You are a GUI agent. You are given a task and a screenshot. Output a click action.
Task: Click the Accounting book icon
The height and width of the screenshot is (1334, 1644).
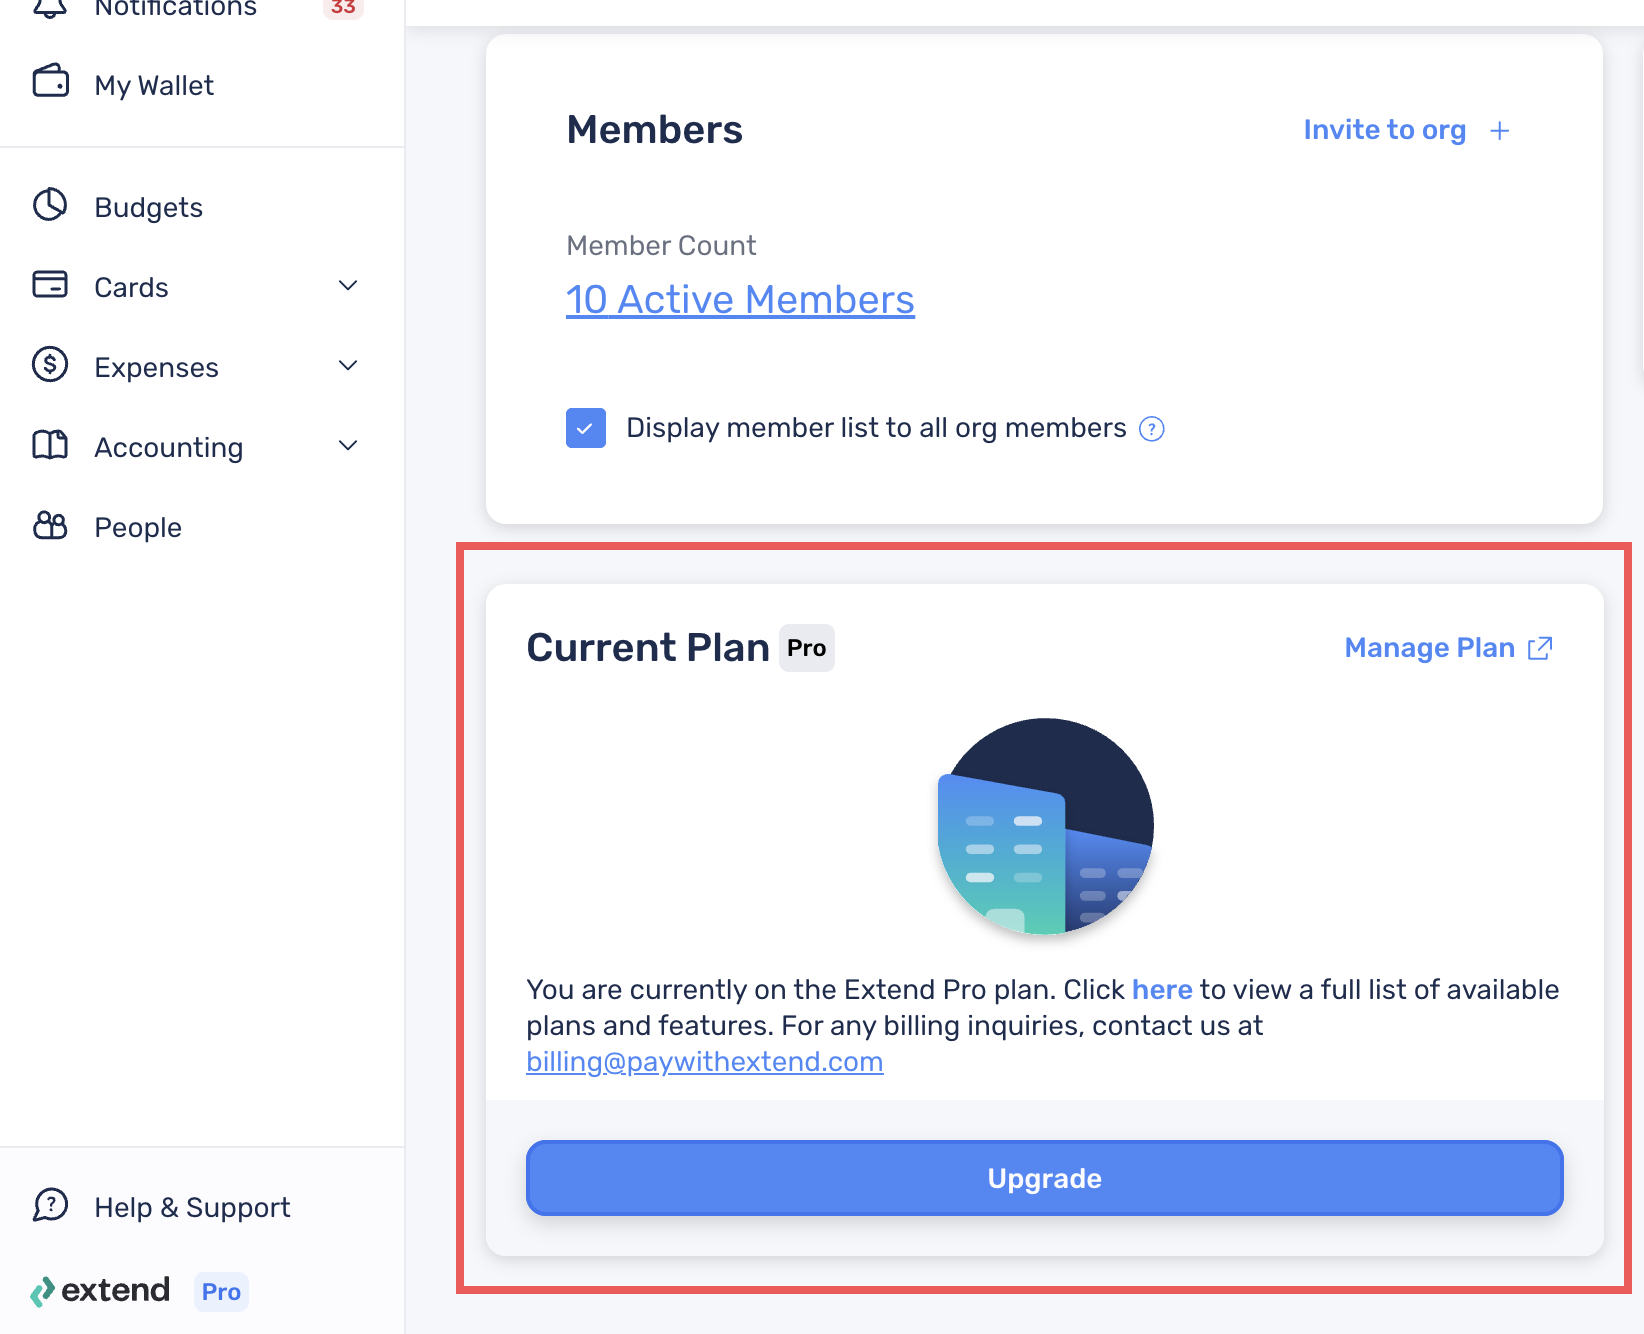coord(50,445)
